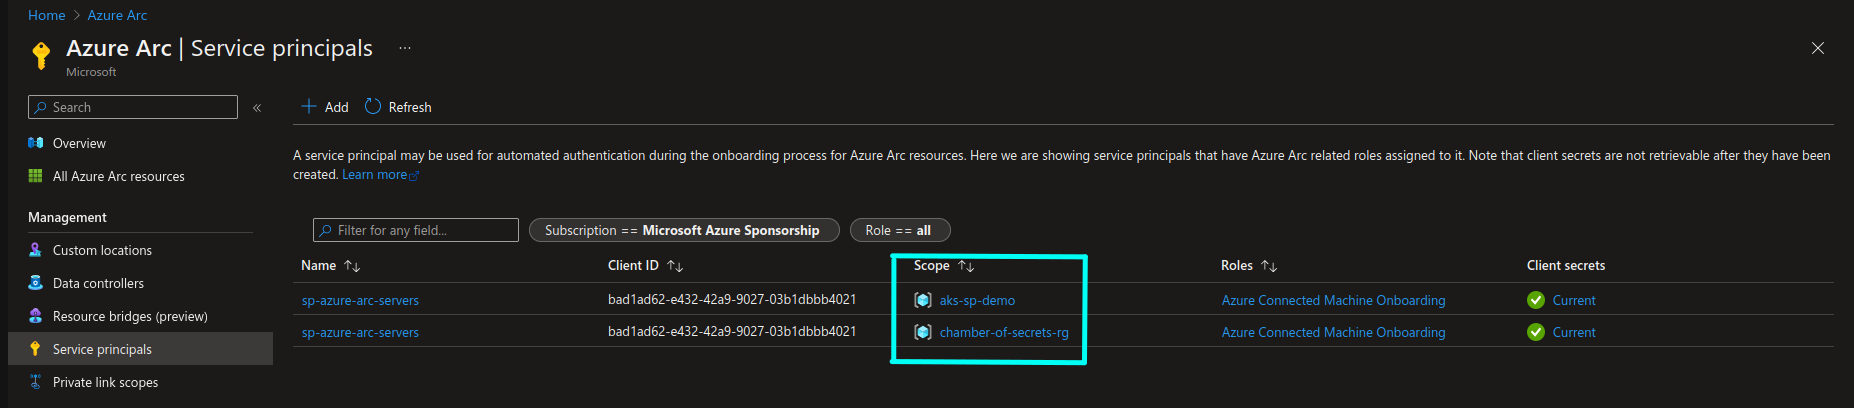
Task: Click Refresh in the toolbar
Action: click(x=398, y=107)
